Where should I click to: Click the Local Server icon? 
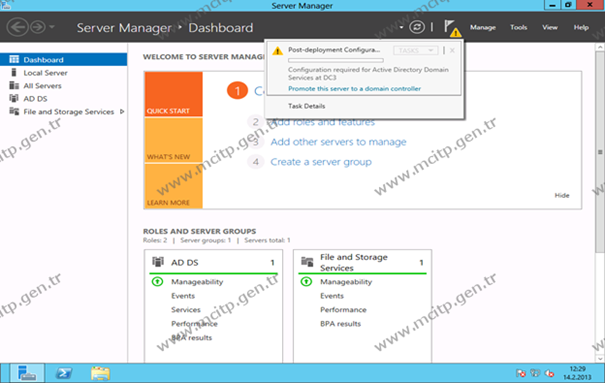tap(14, 72)
